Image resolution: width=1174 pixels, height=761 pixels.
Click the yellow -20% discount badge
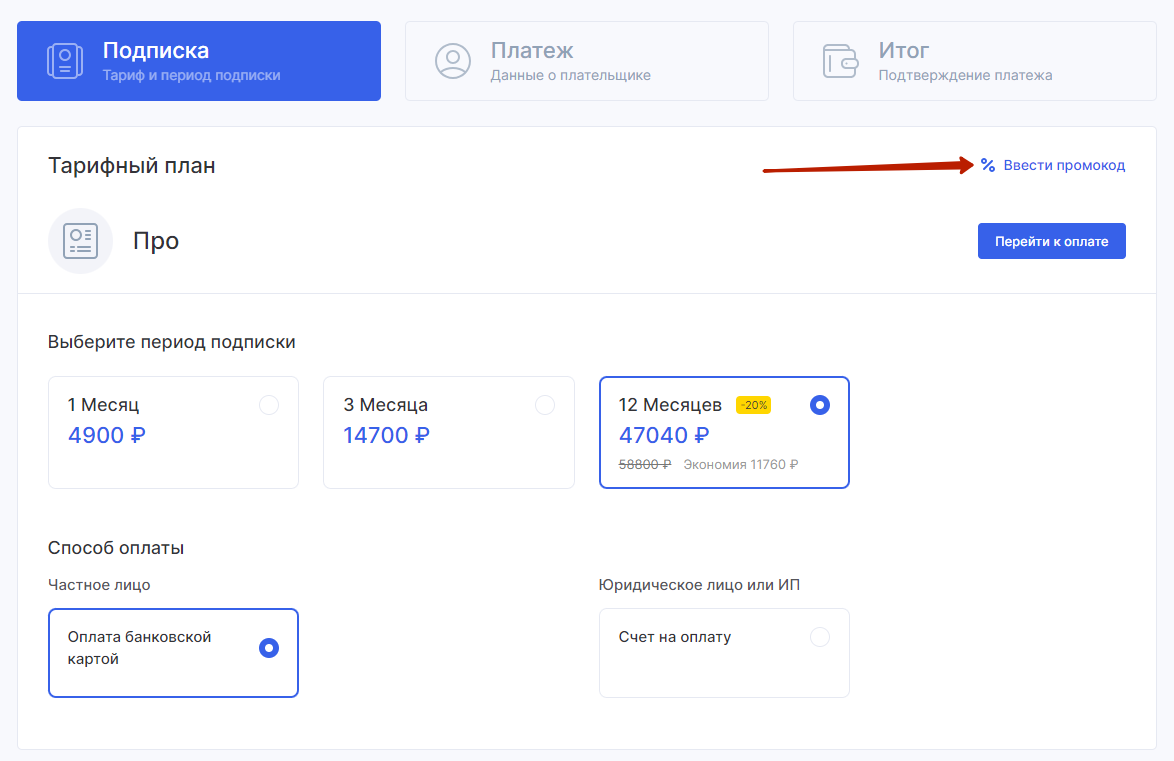click(753, 405)
